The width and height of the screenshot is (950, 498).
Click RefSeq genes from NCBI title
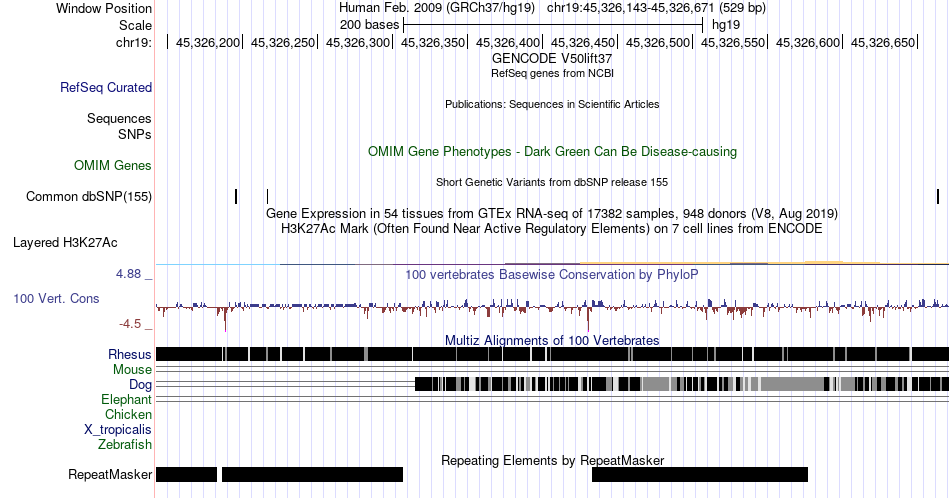(x=552, y=73)
